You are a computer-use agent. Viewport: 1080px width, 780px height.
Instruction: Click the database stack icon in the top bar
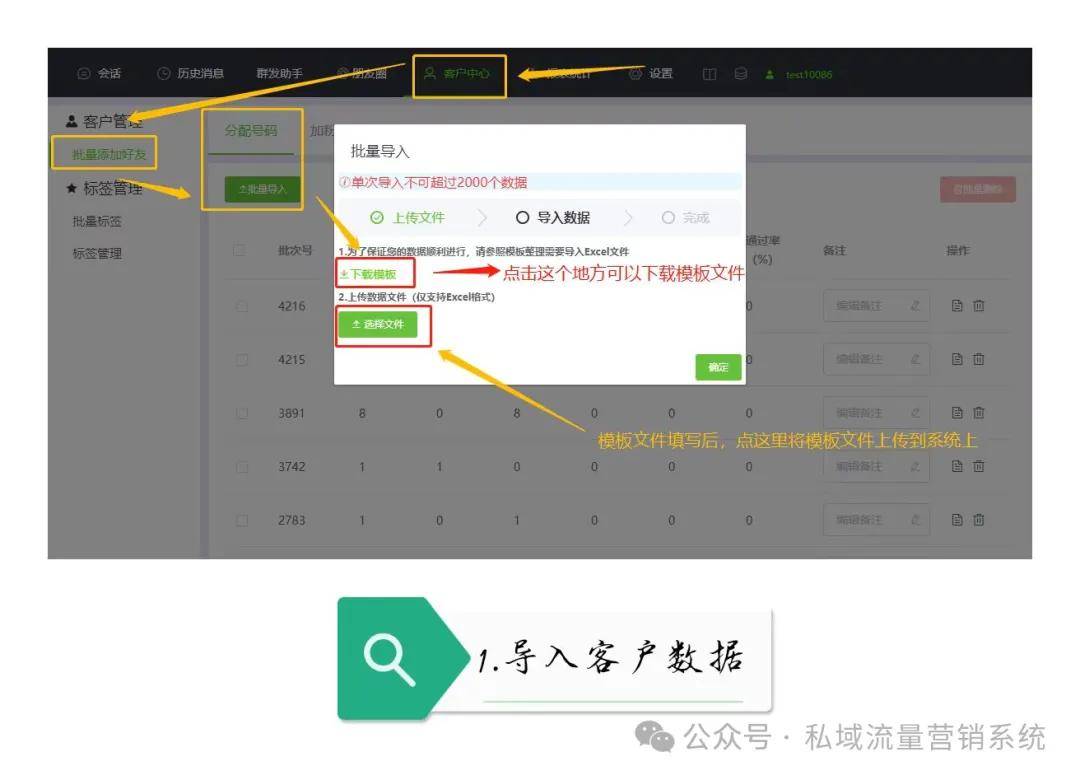(740, 74)
